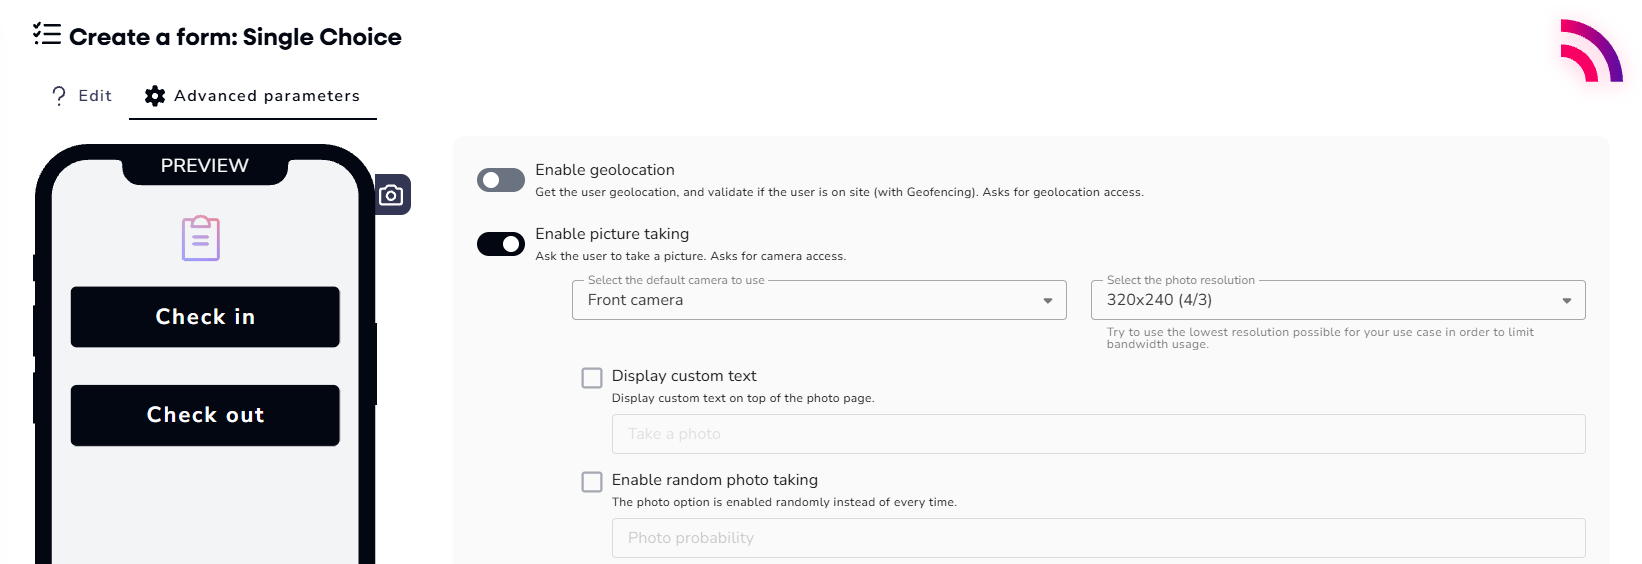Screen dimensions: 1642x564
Task: Click Create a form: Single Choice title
Action: click(235, 37)
